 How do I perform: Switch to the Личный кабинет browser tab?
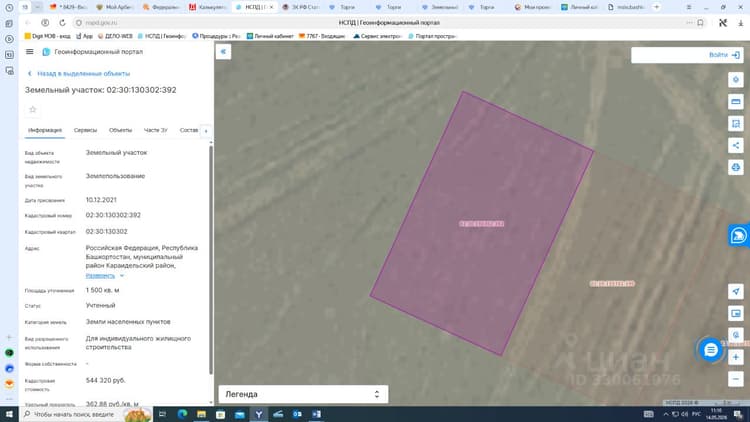click(x=580, y=7)
